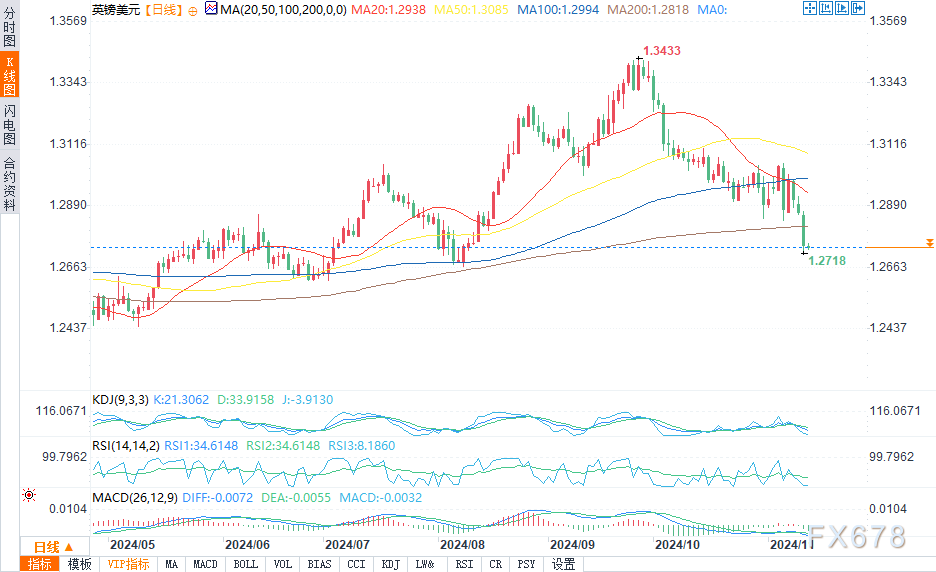Click the K:21.3062 value
936x572 pixels.
click(x=181, y=399)
